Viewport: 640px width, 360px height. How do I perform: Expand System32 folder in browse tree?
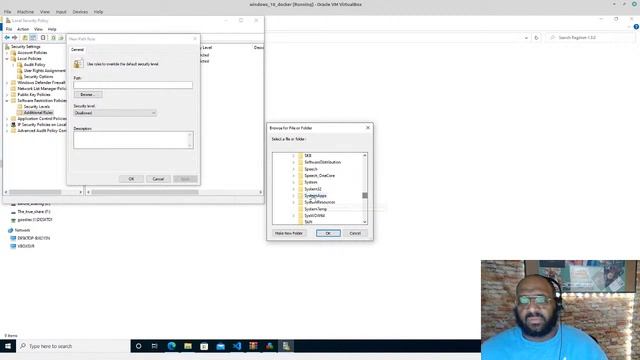293,189
